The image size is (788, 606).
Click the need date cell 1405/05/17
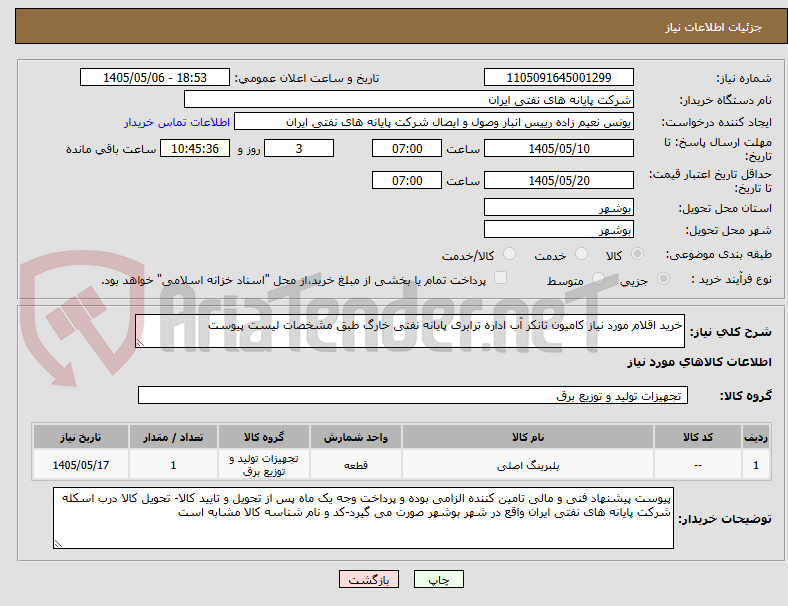(80, 465)
